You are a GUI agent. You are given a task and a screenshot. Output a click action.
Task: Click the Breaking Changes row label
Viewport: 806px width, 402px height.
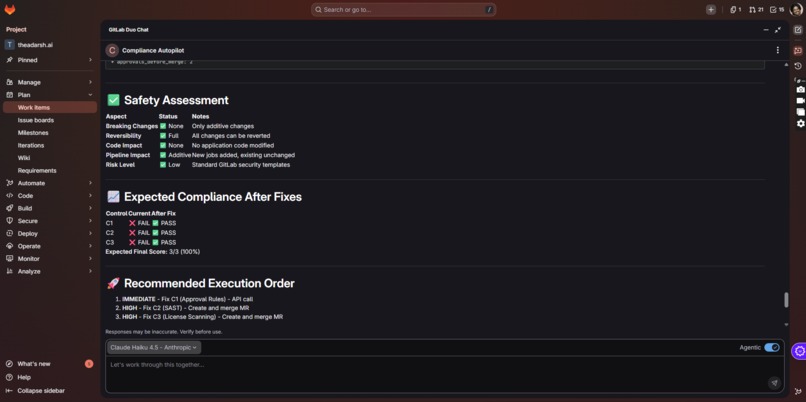point(132,126)
